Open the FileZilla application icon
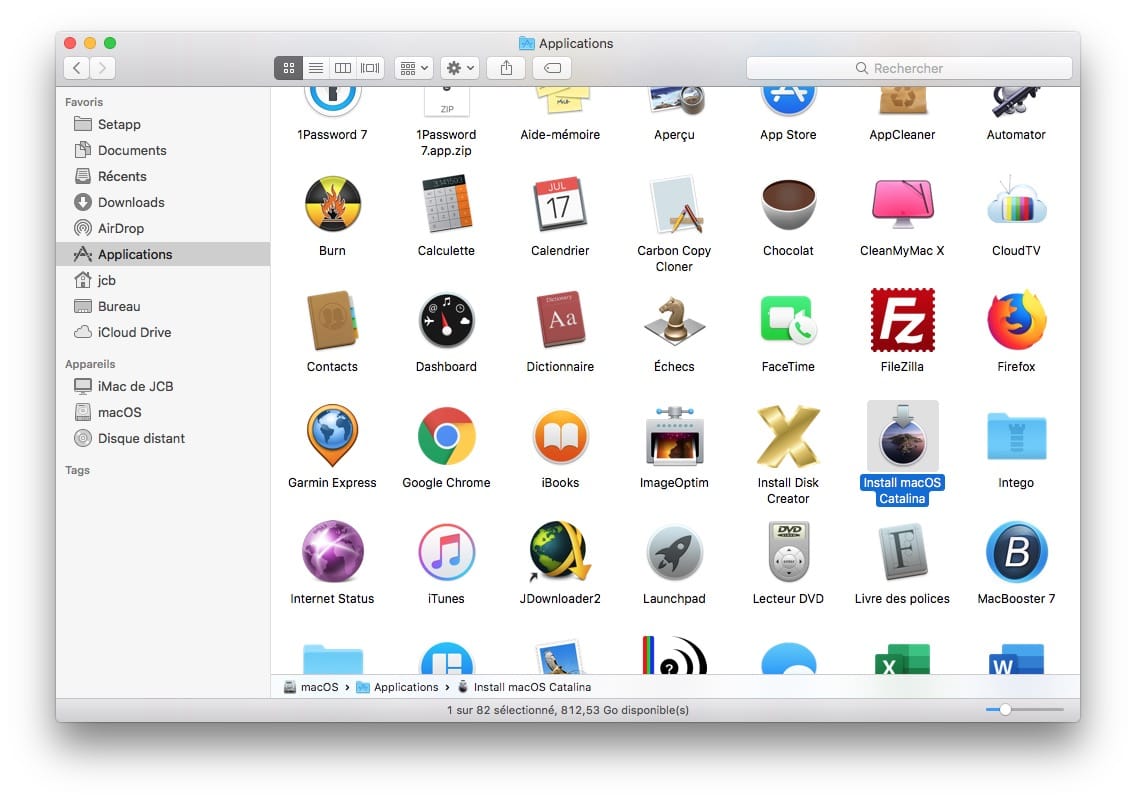Image resolution: width=1136 pixels, height=802 pixels. pyautogui.click(x=902, y=321)
